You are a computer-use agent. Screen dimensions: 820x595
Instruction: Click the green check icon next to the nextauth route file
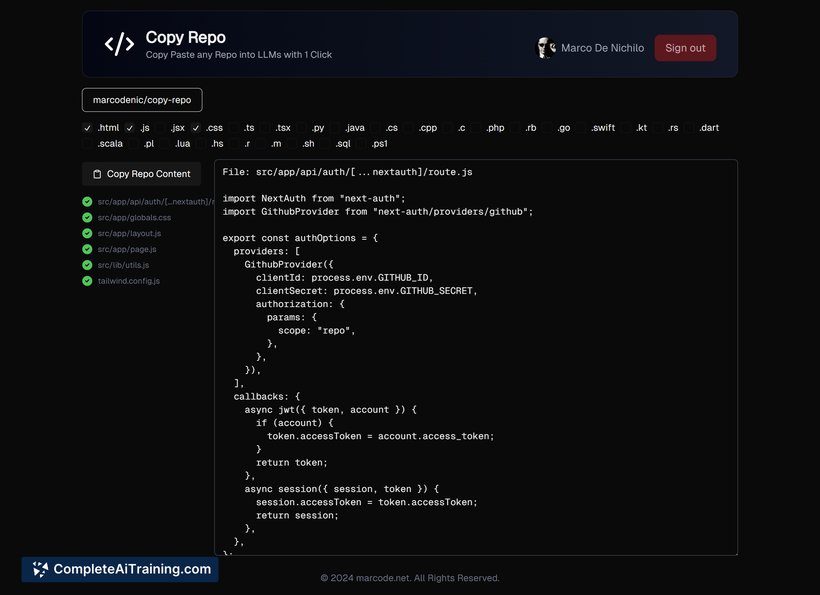point(87,202)
